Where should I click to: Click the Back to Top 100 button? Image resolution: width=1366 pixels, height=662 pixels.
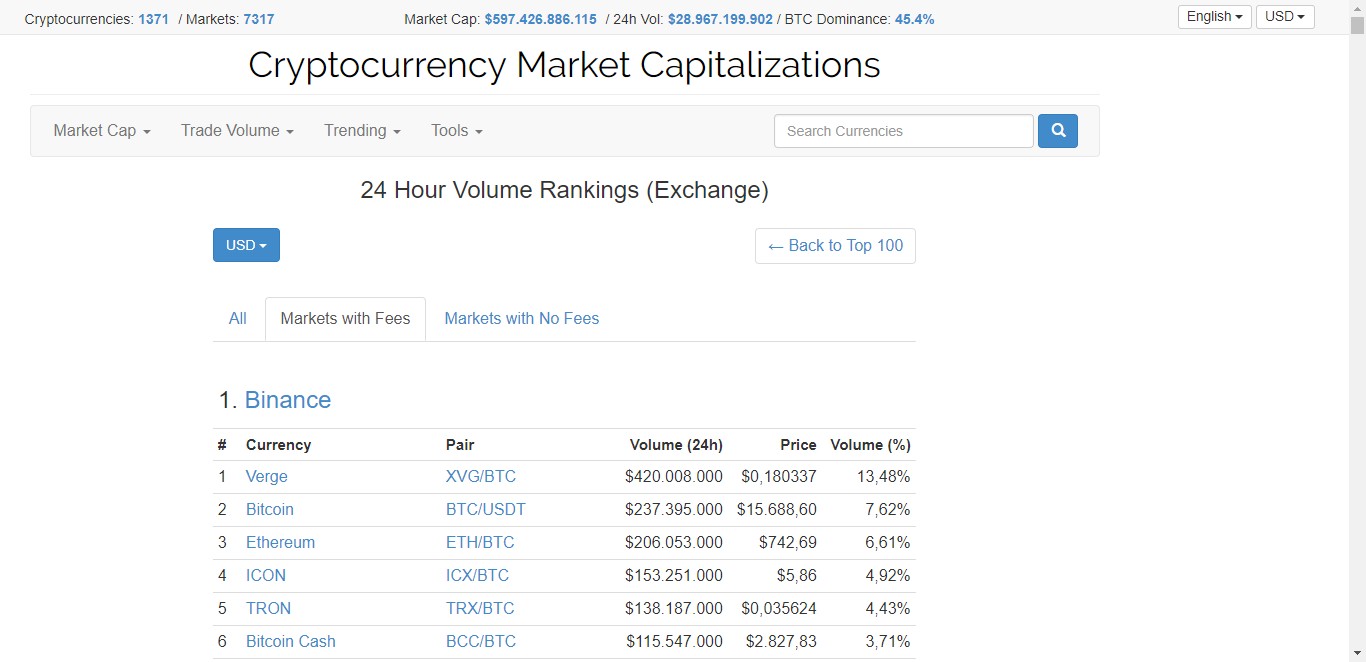coord(835,245)
